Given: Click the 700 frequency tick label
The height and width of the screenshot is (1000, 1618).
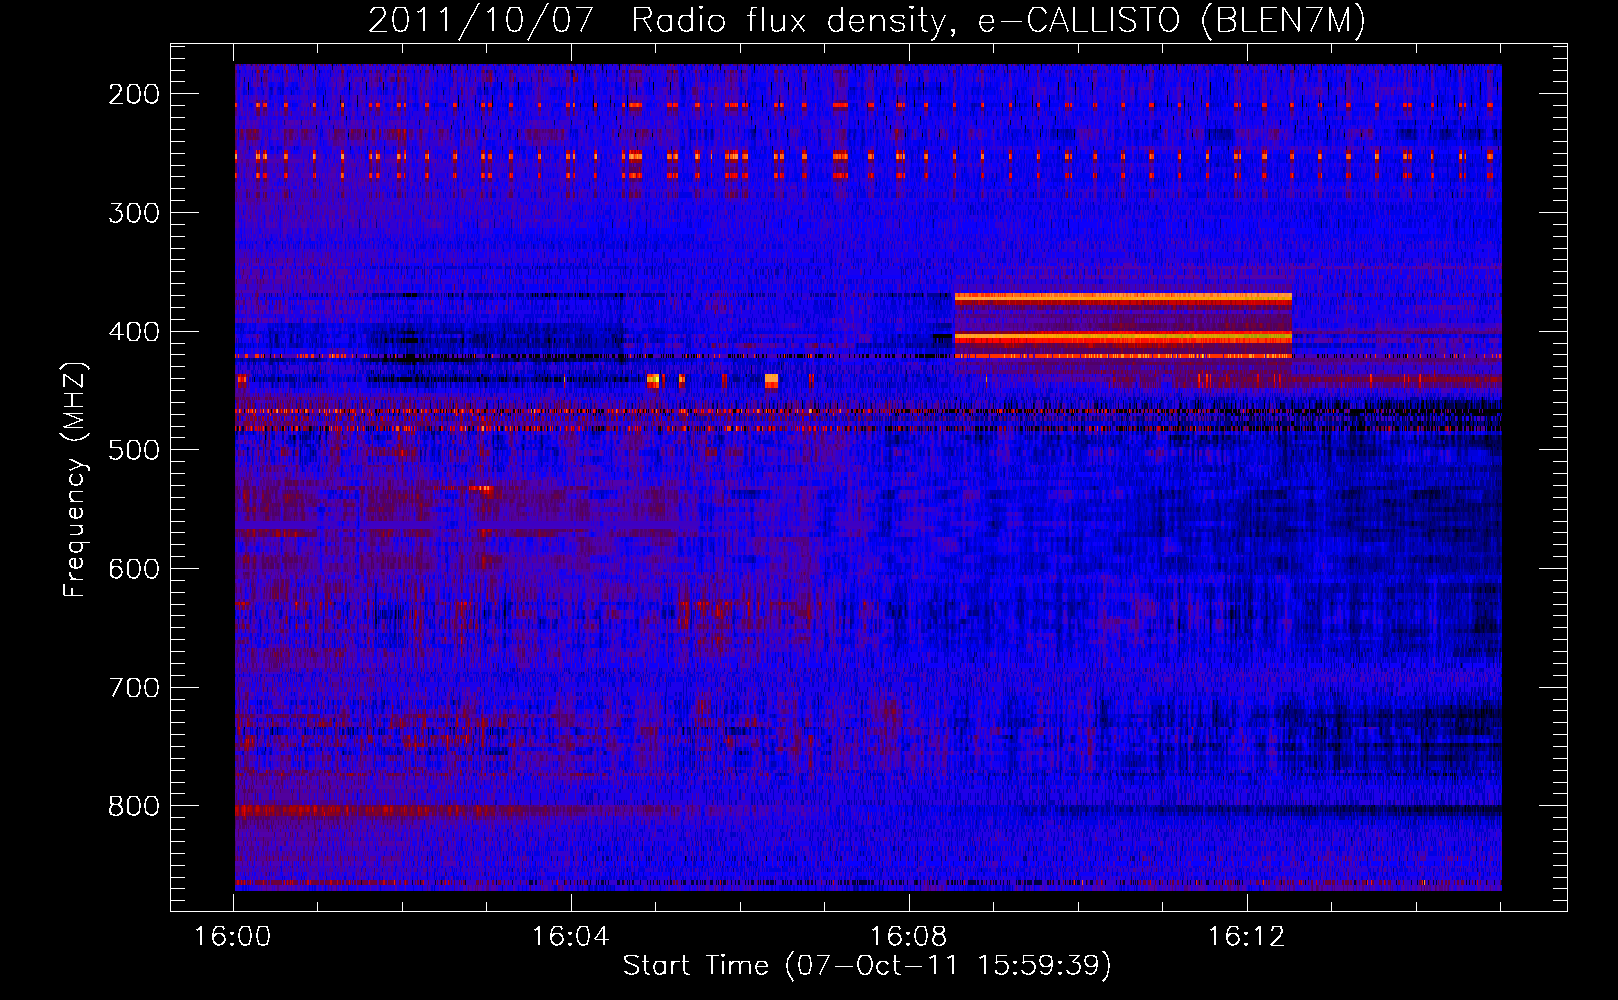Looking at the screenshot, I should click(x=134, y=688).
